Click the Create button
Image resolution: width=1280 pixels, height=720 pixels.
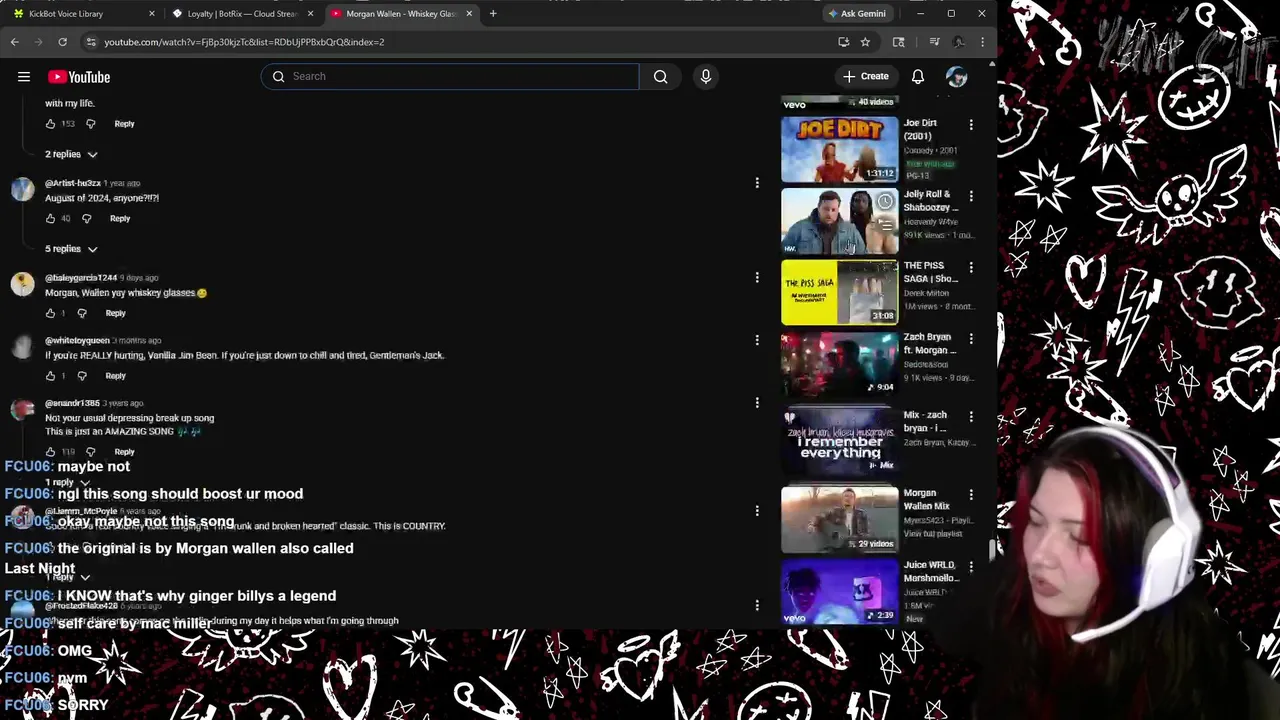point(866,76)
